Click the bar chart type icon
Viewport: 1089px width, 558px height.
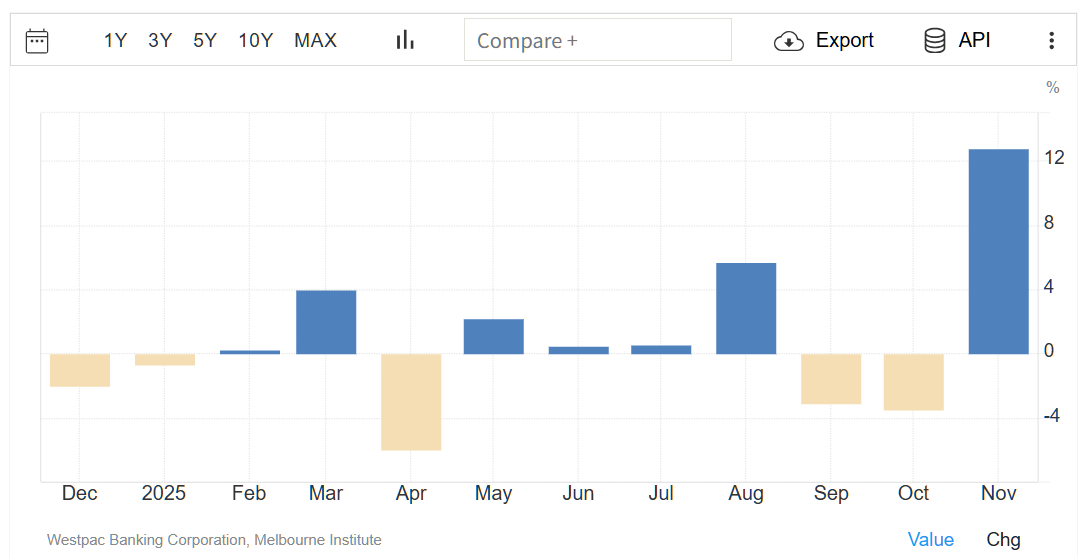point(405,40)
